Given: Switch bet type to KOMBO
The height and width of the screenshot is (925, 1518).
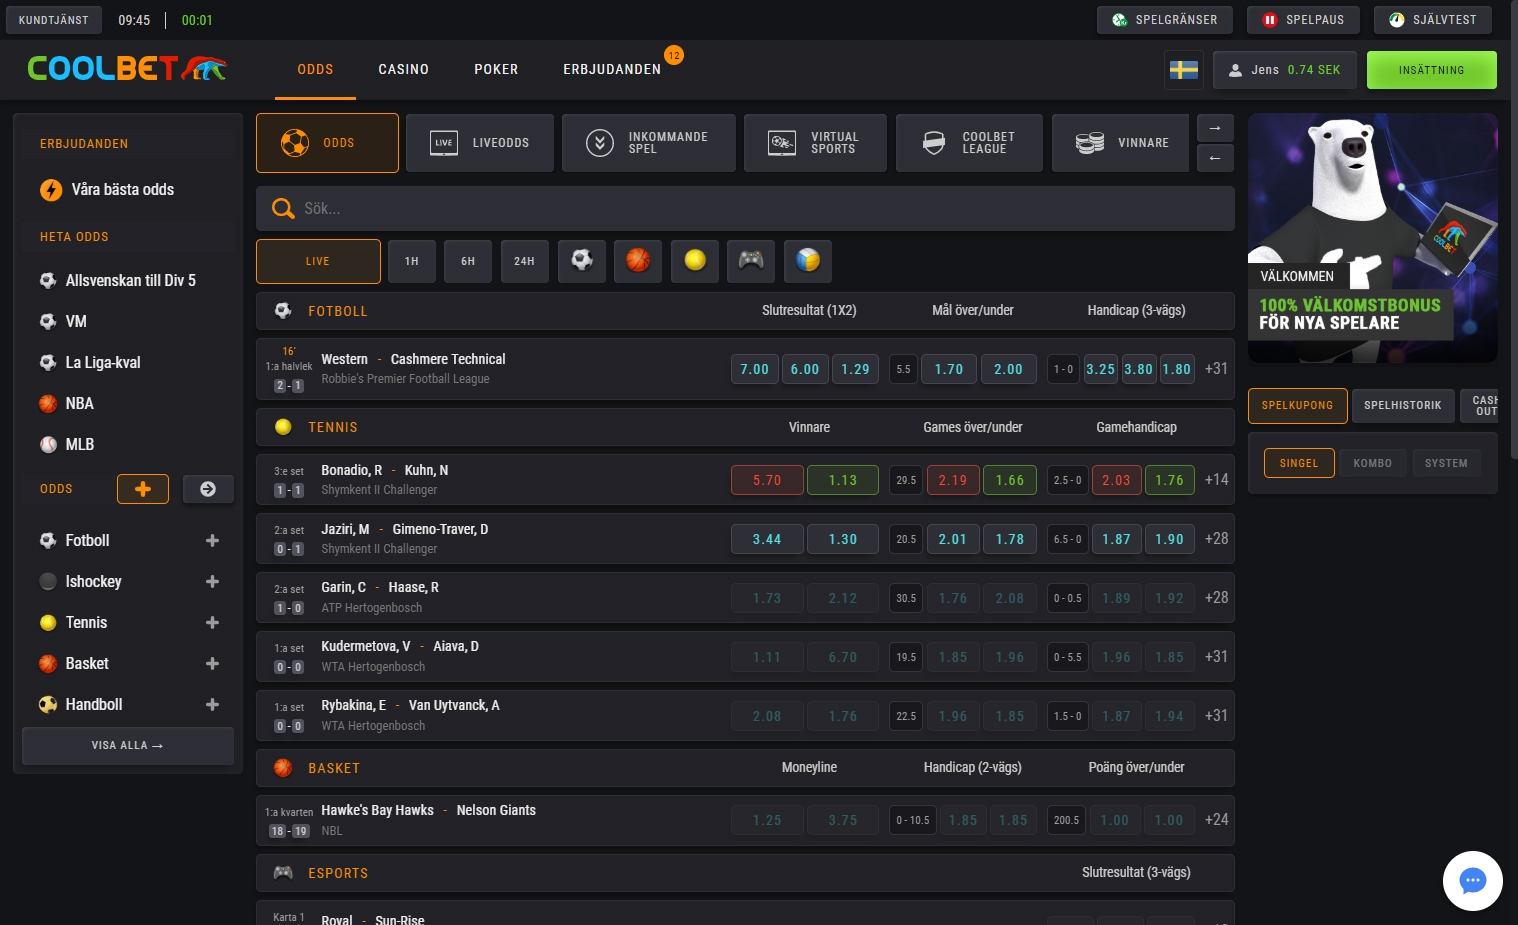Looking at the screenshot, I should coord(1372,463).
